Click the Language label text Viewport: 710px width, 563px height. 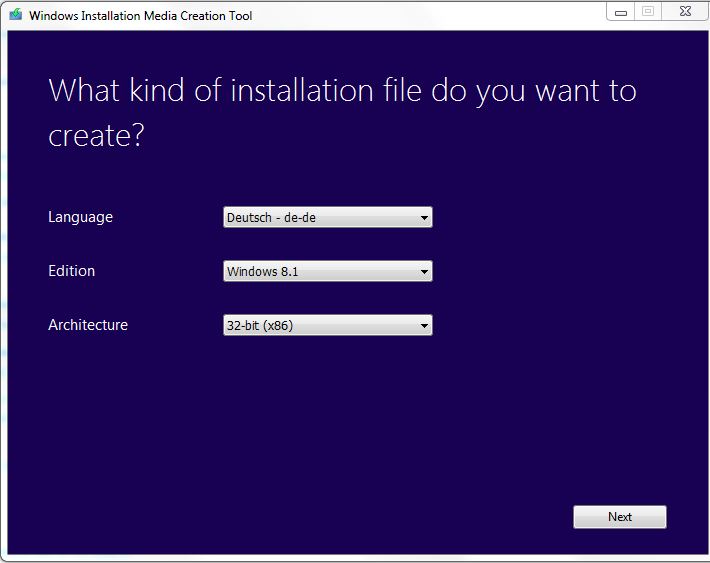[80, 217]
